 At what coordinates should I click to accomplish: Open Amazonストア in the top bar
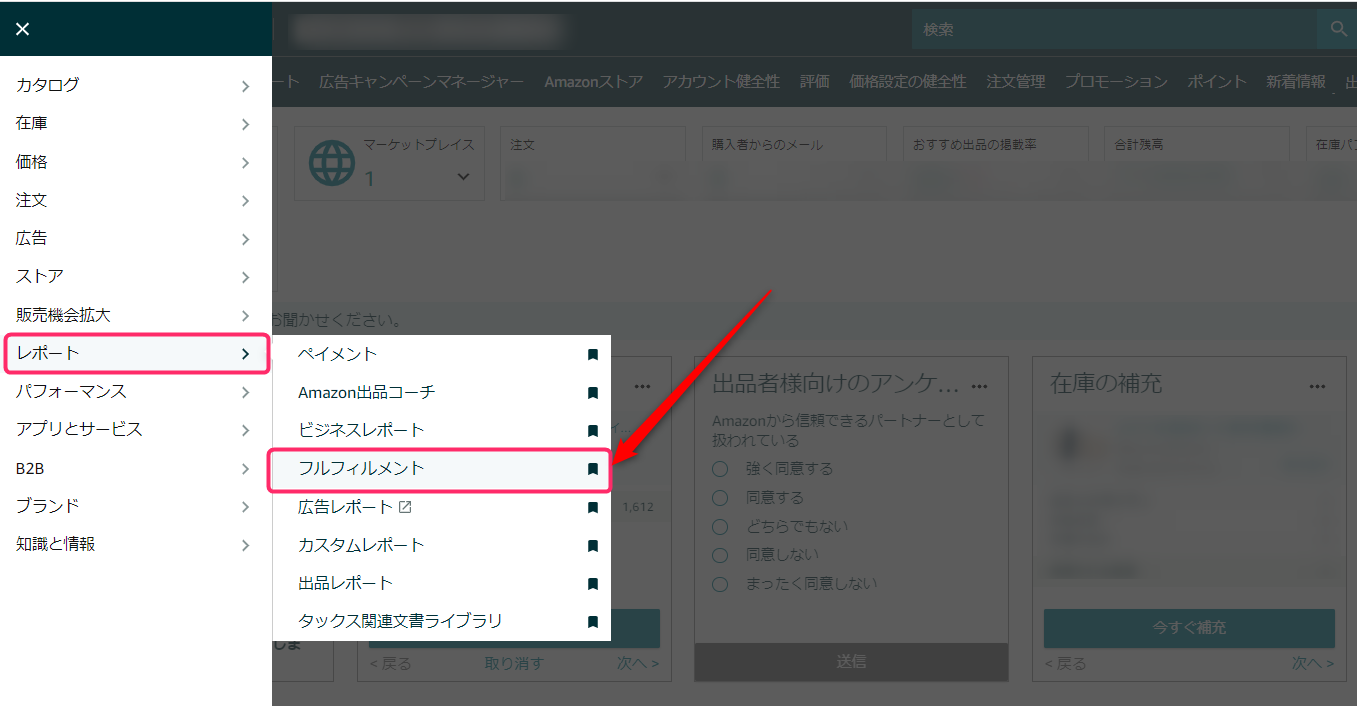pos(593,82)
